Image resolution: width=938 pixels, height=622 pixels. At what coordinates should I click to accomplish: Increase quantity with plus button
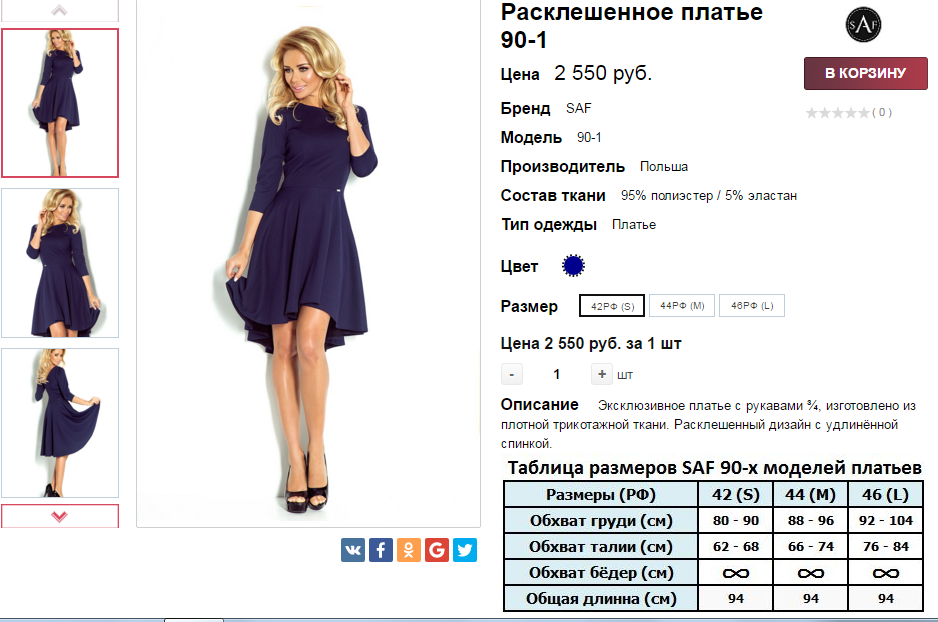[602, 374]
